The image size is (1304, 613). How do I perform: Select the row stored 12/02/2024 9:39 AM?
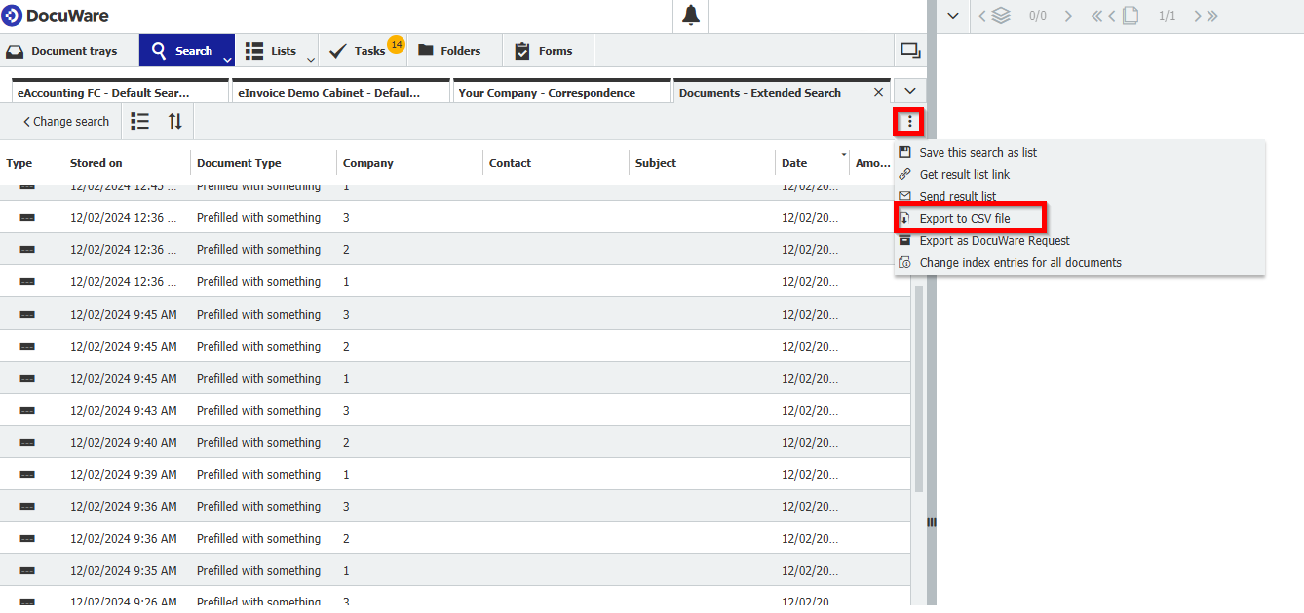pyautogui.click(x=455, y=474)
